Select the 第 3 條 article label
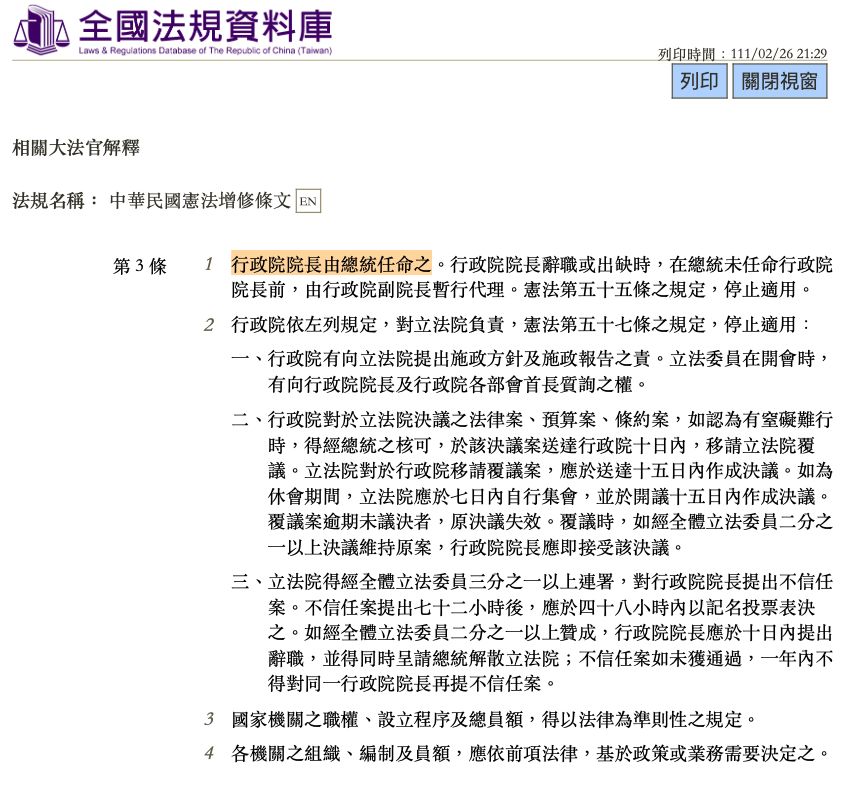Viewport: 844px width, 785px height. pyautogui.click(x=140, y=267)
